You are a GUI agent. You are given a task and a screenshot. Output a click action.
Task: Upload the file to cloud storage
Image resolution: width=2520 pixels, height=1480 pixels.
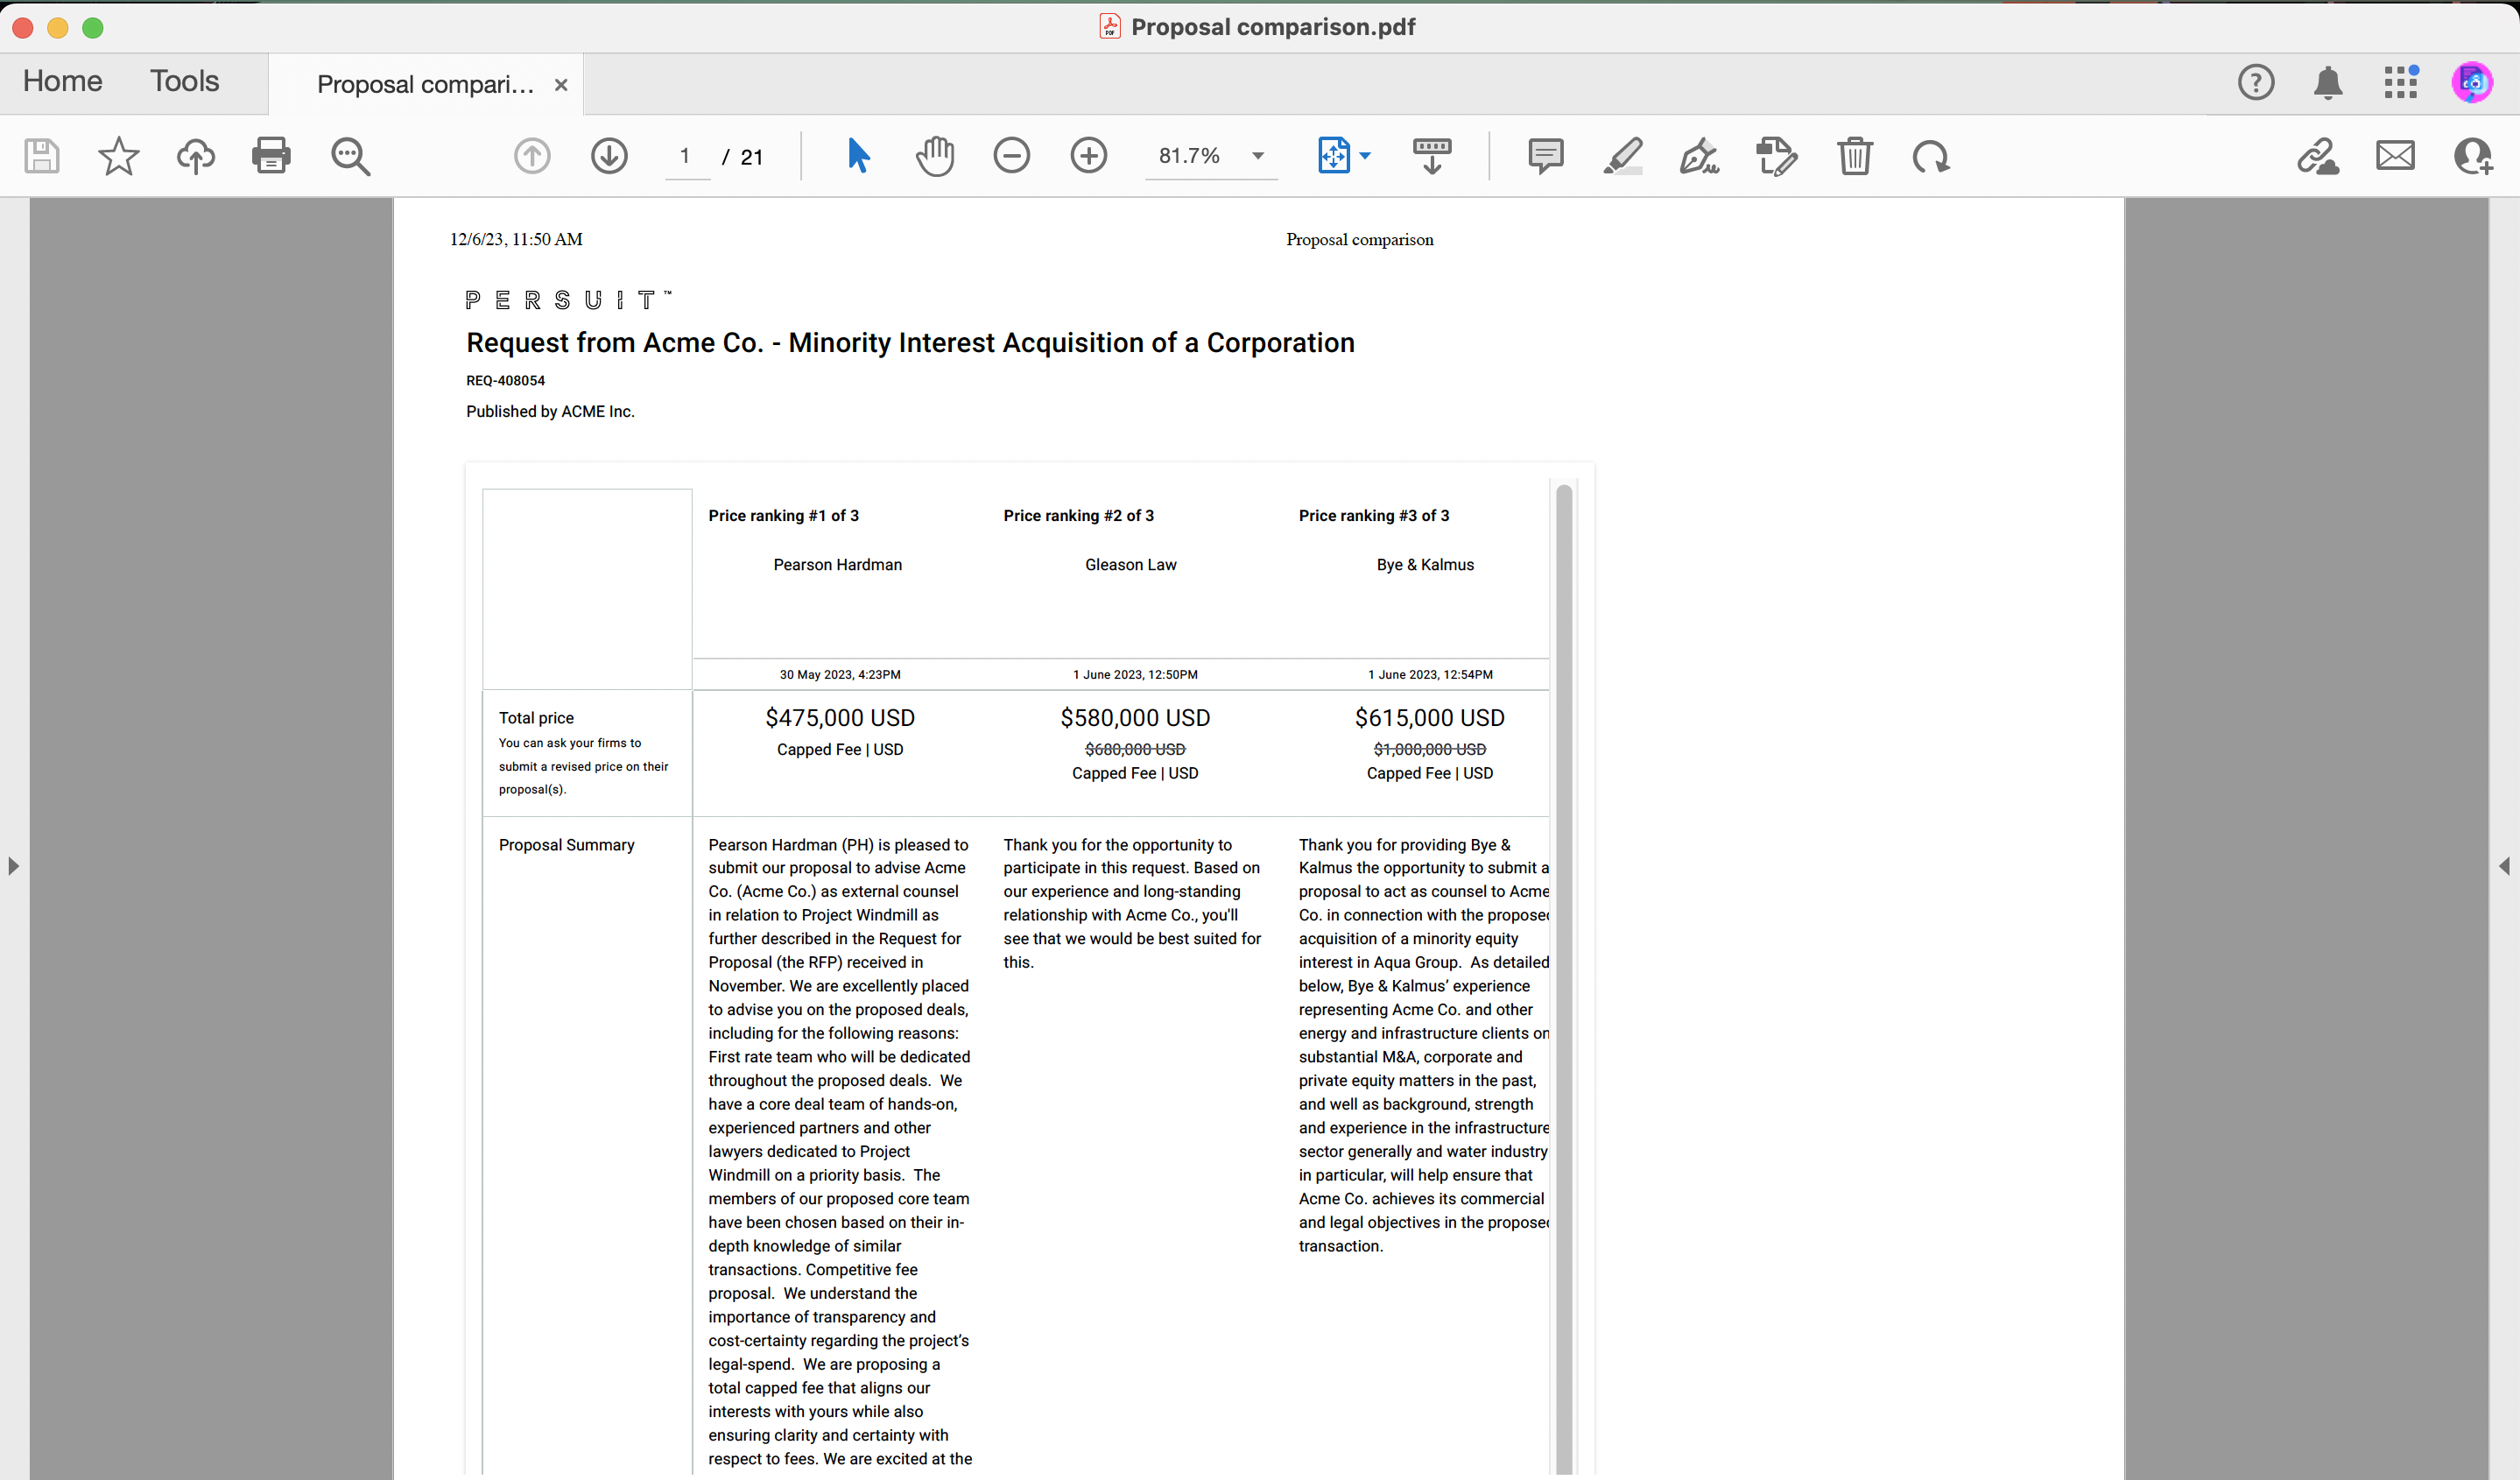click(196, 156)
